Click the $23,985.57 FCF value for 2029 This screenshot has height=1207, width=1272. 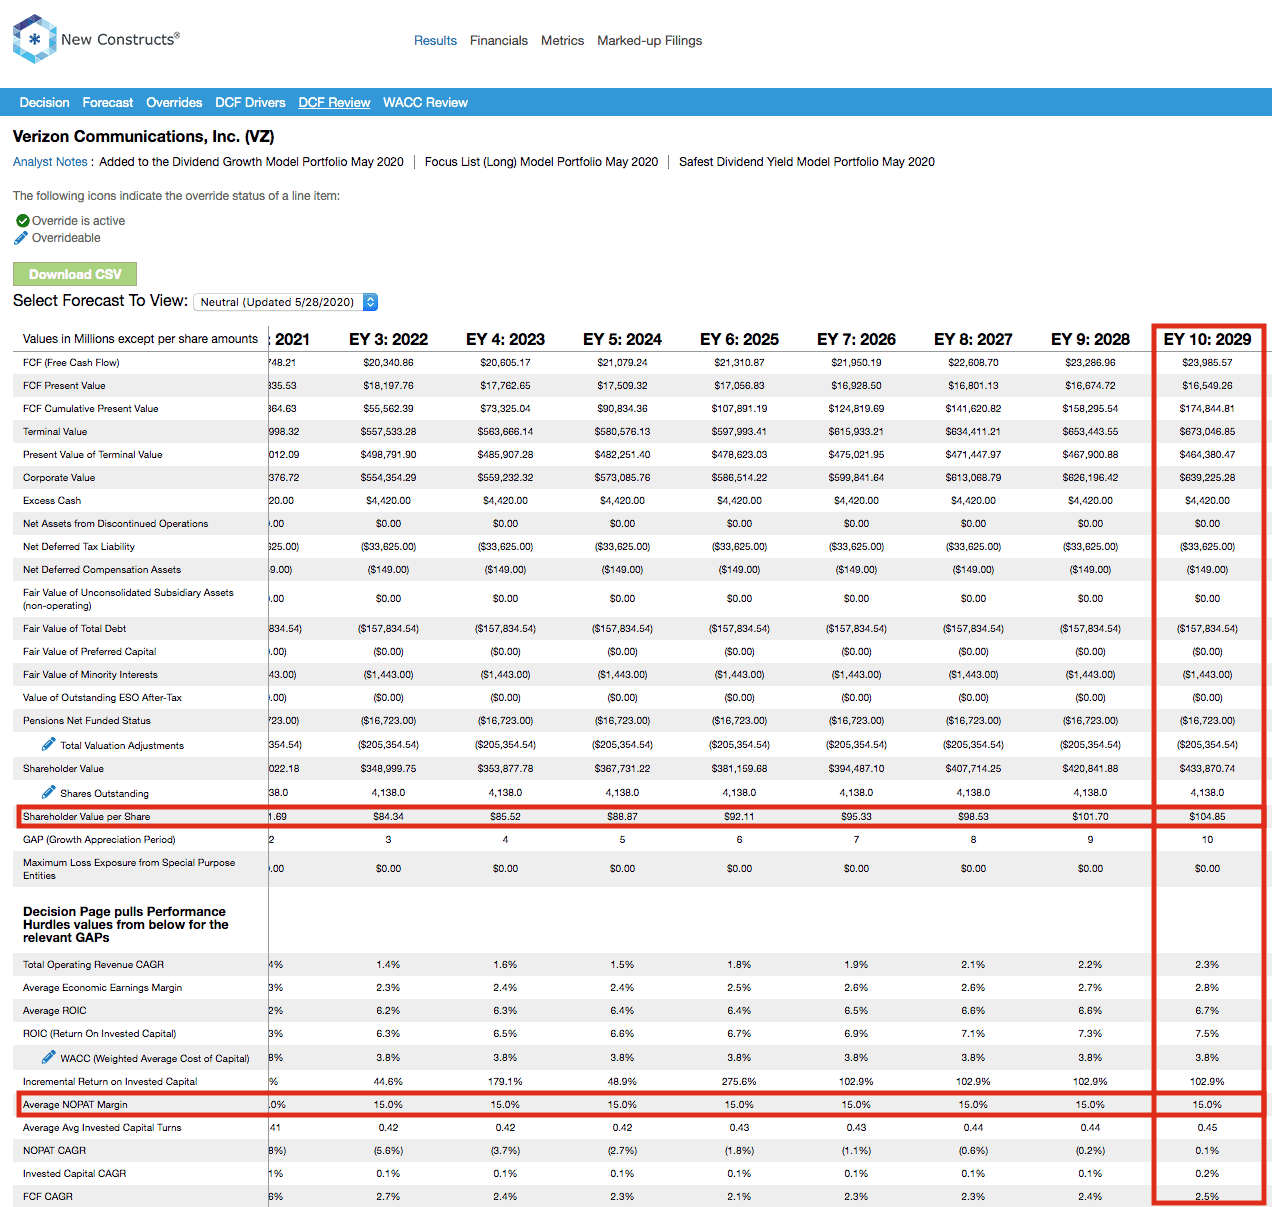[1207, 363]
